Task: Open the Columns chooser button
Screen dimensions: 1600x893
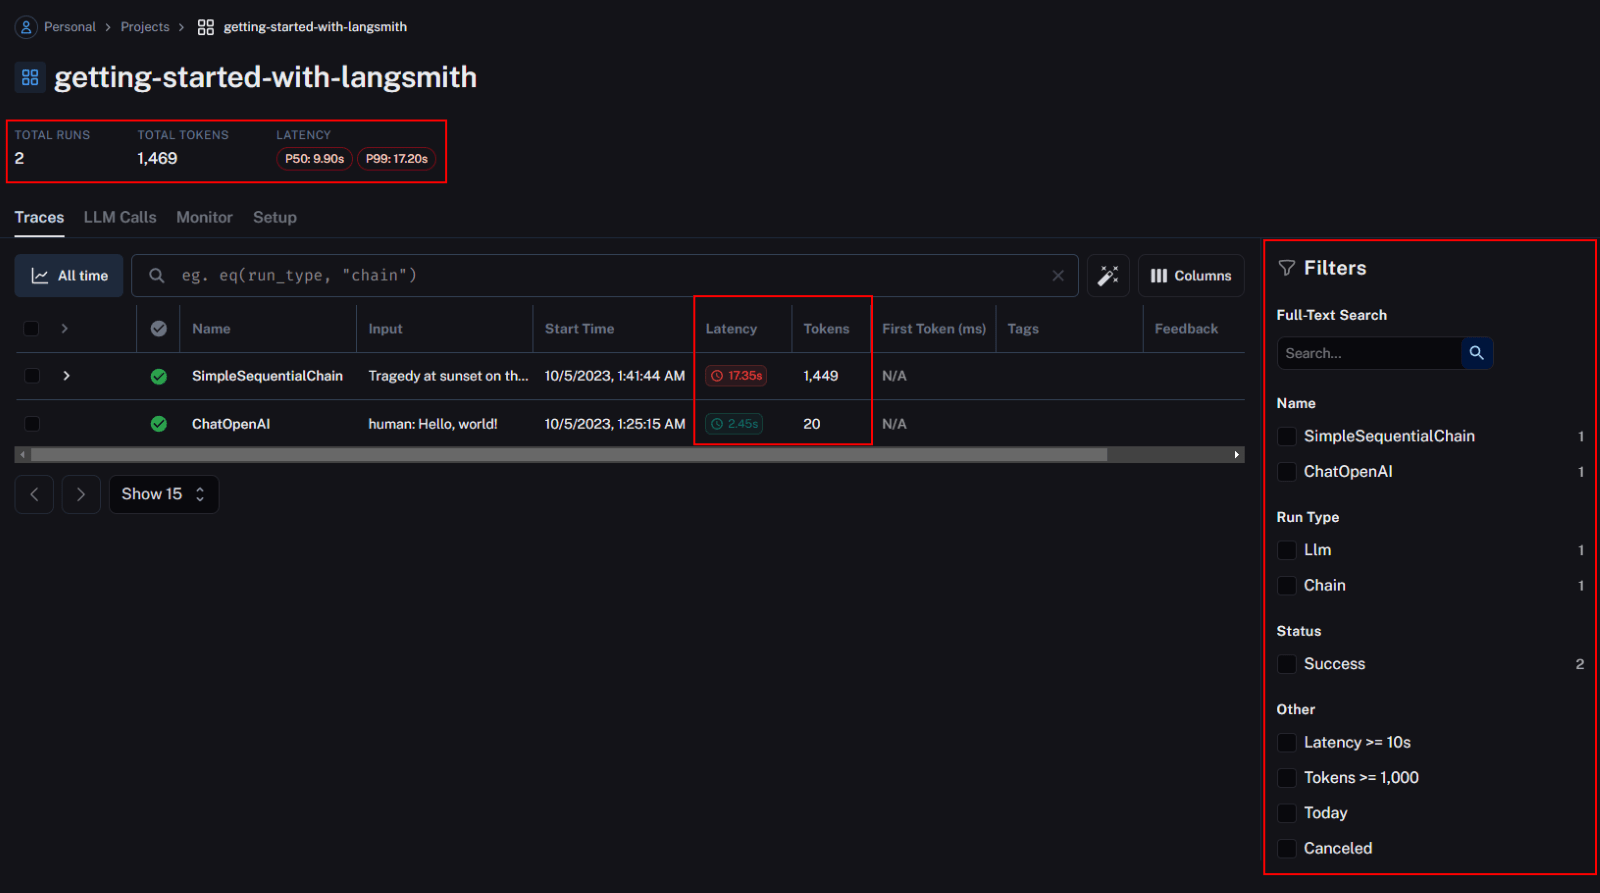Action: pos(1191,276)
